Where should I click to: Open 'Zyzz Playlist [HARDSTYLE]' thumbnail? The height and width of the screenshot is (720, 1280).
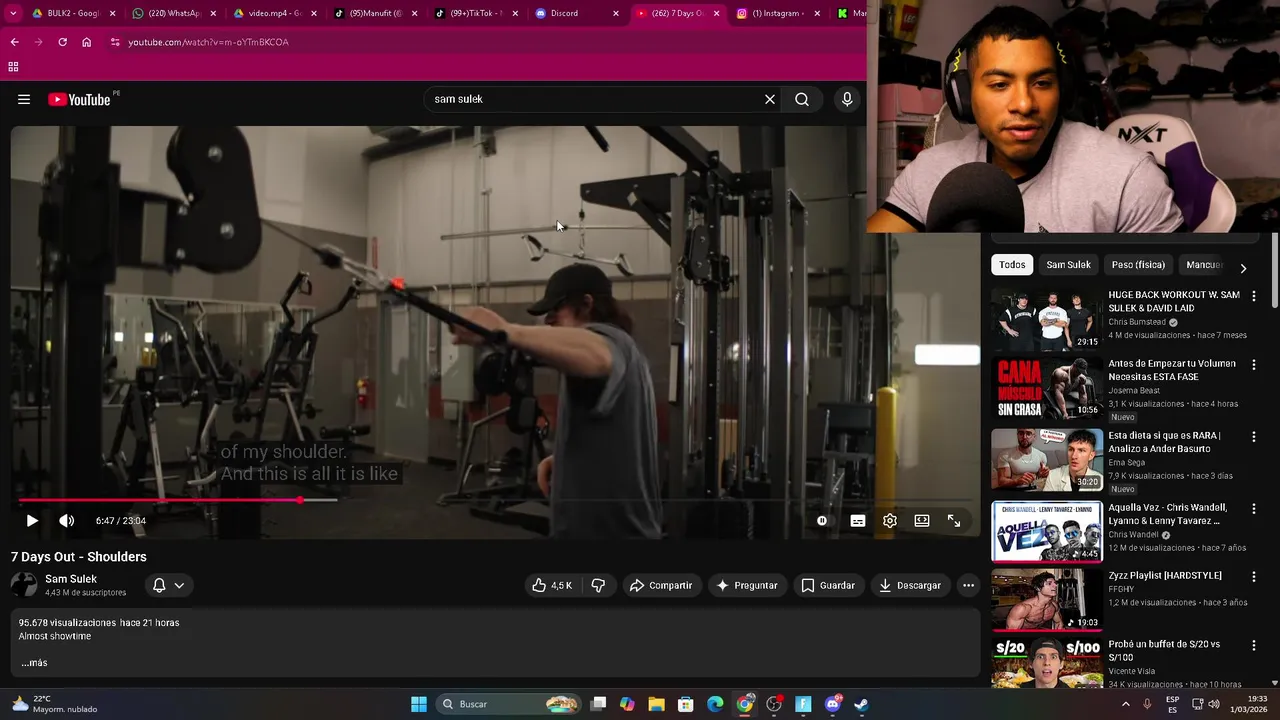point(1047,600)
